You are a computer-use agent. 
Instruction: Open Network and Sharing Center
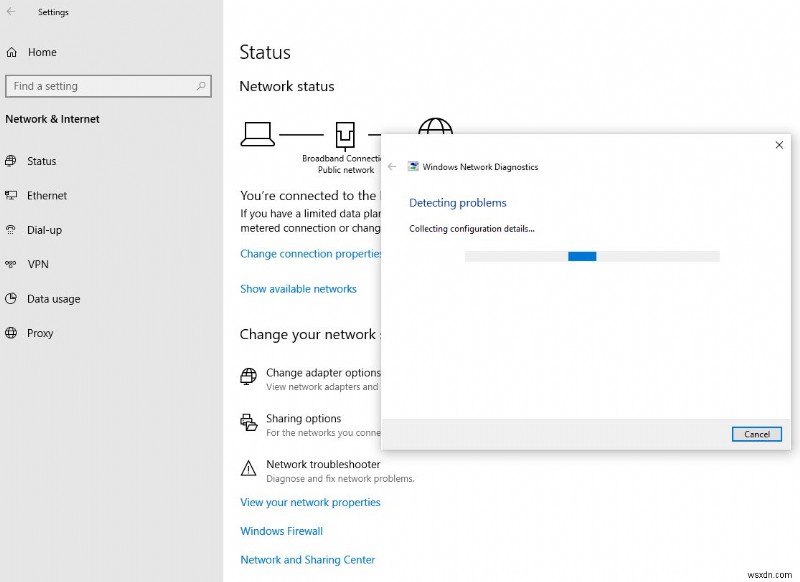pos(307,559)
